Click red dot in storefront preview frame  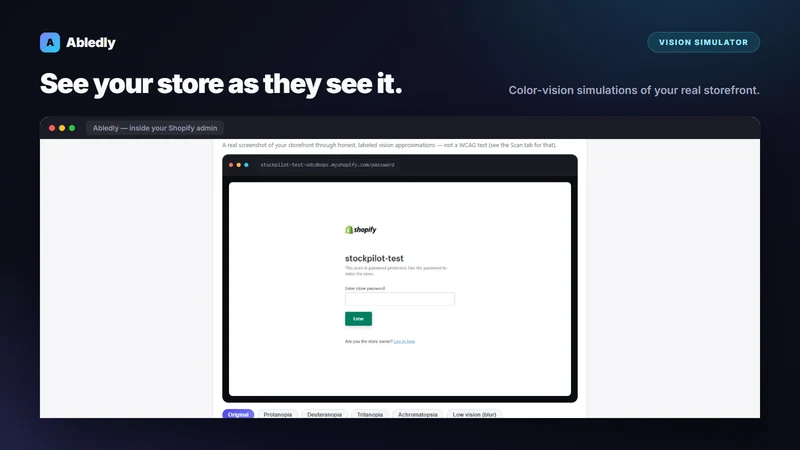tap(231, 165)
